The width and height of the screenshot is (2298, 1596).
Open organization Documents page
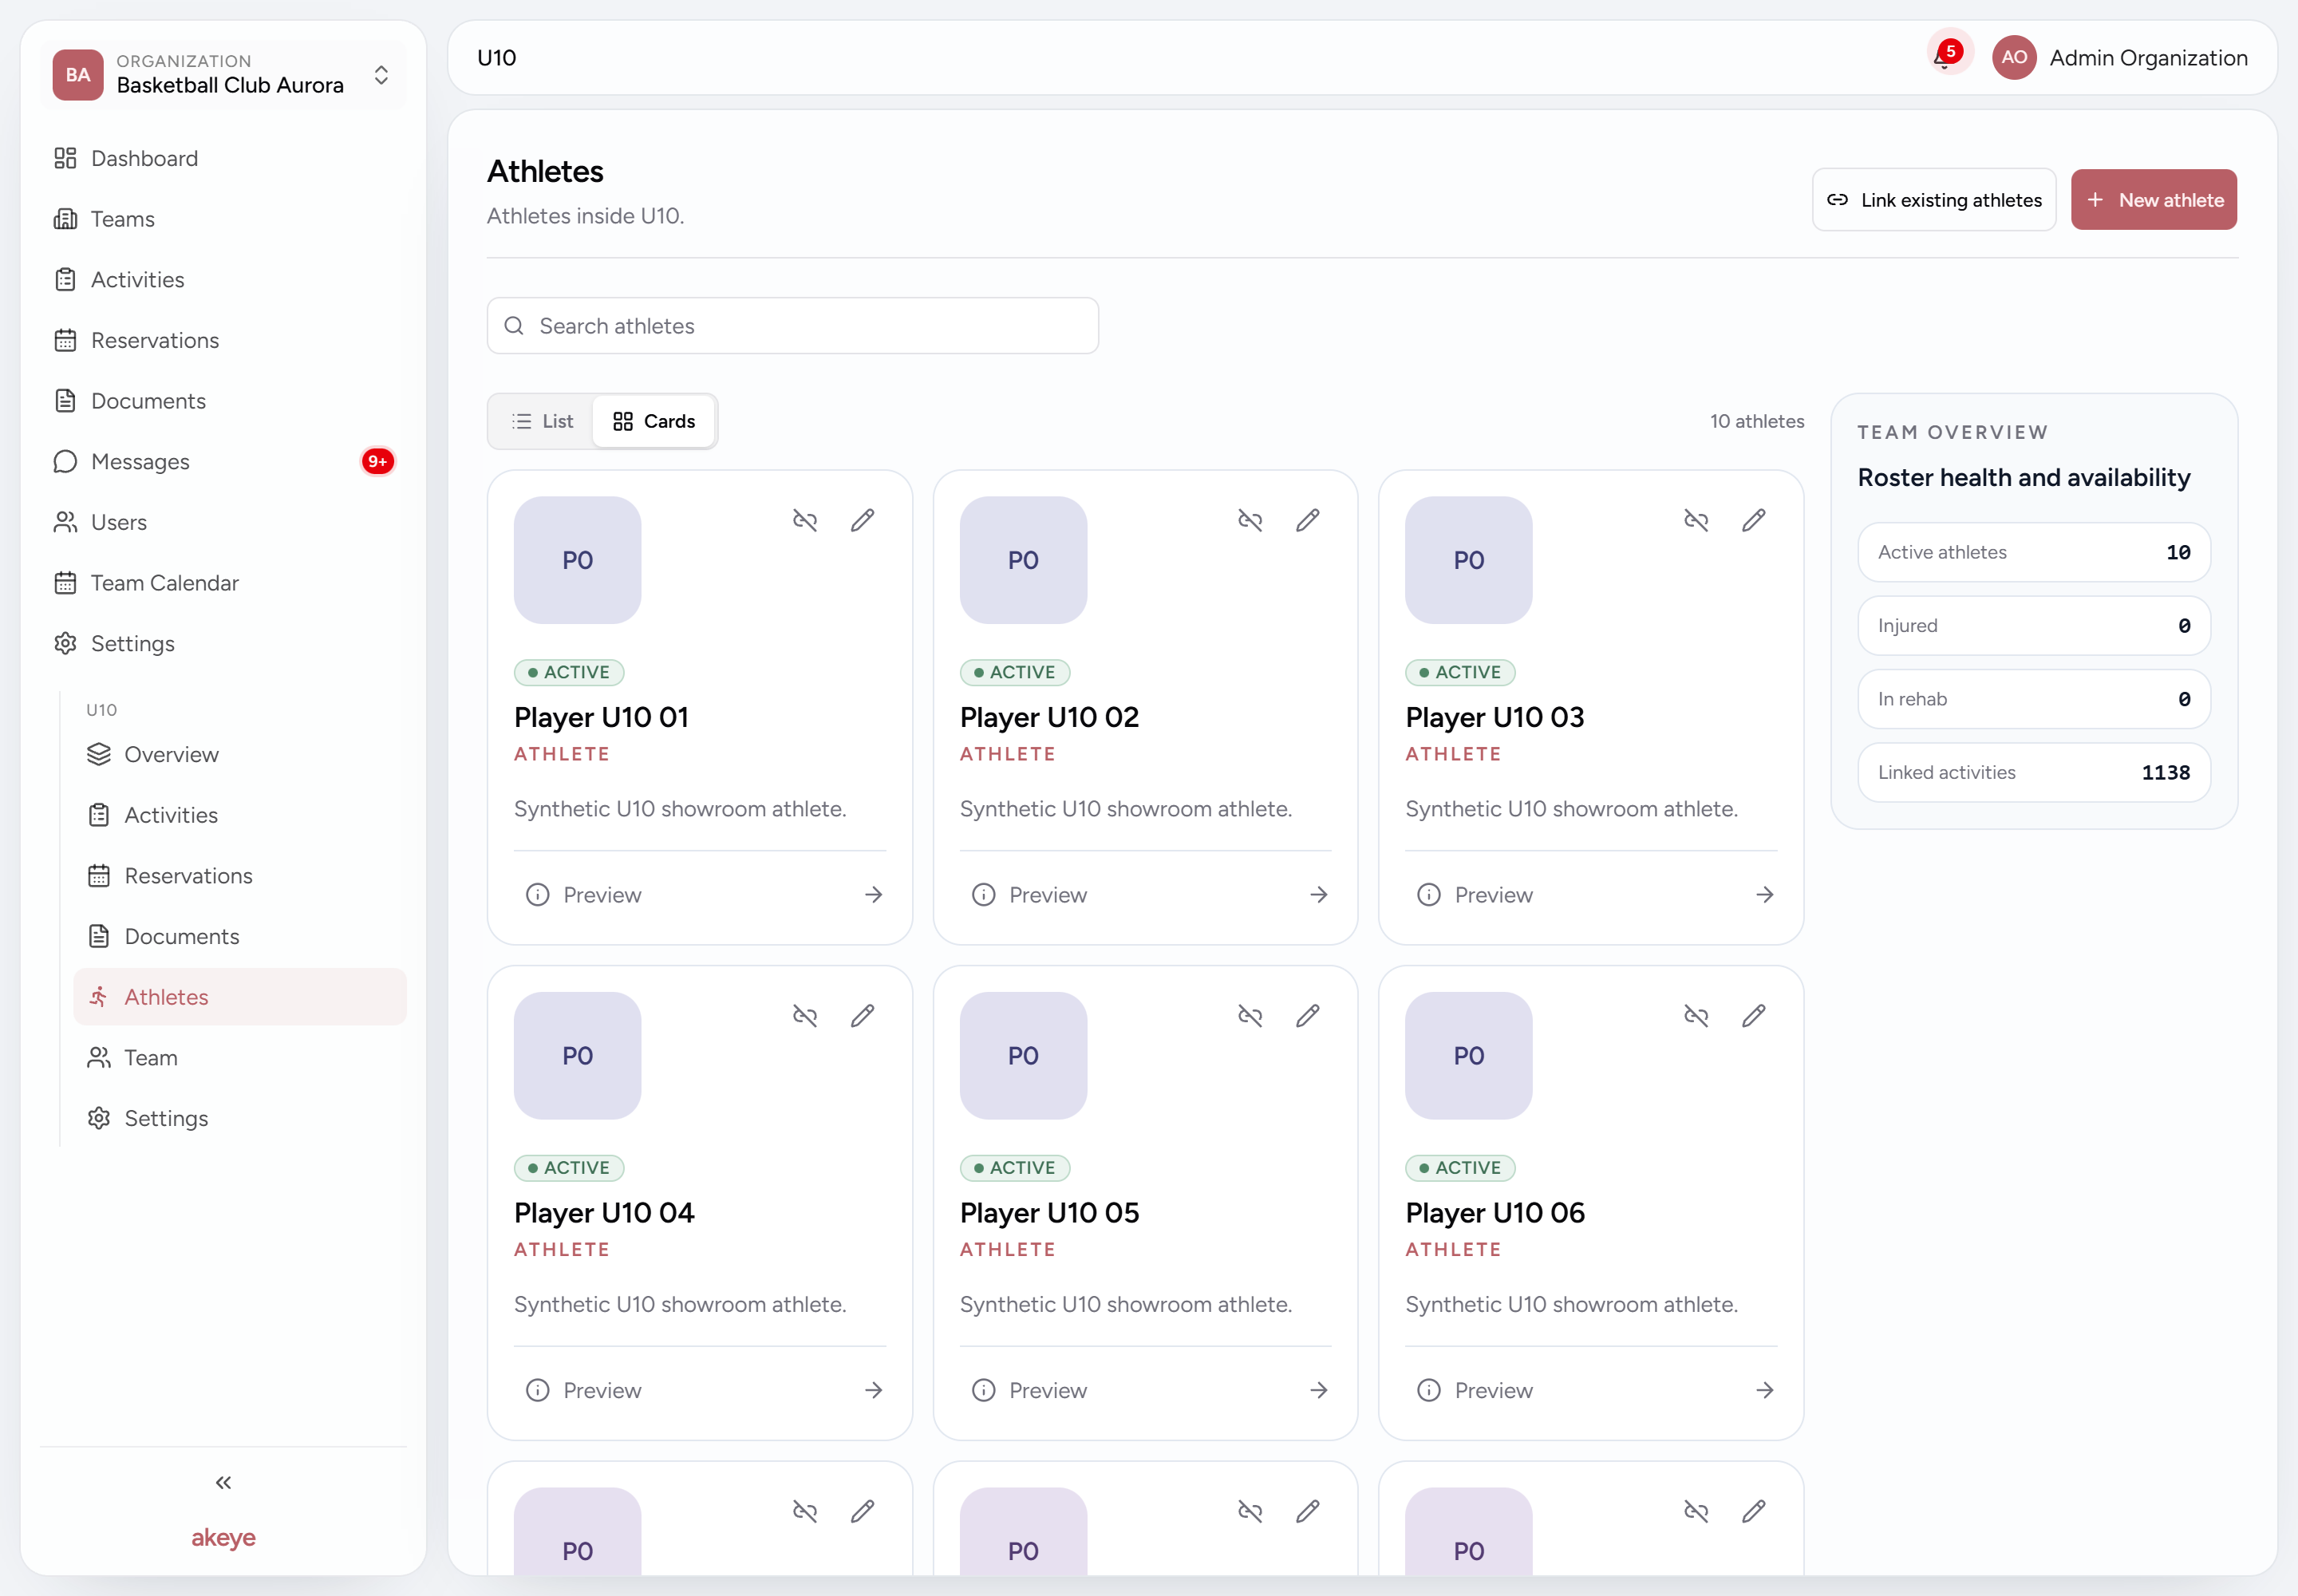coord(223,401)
